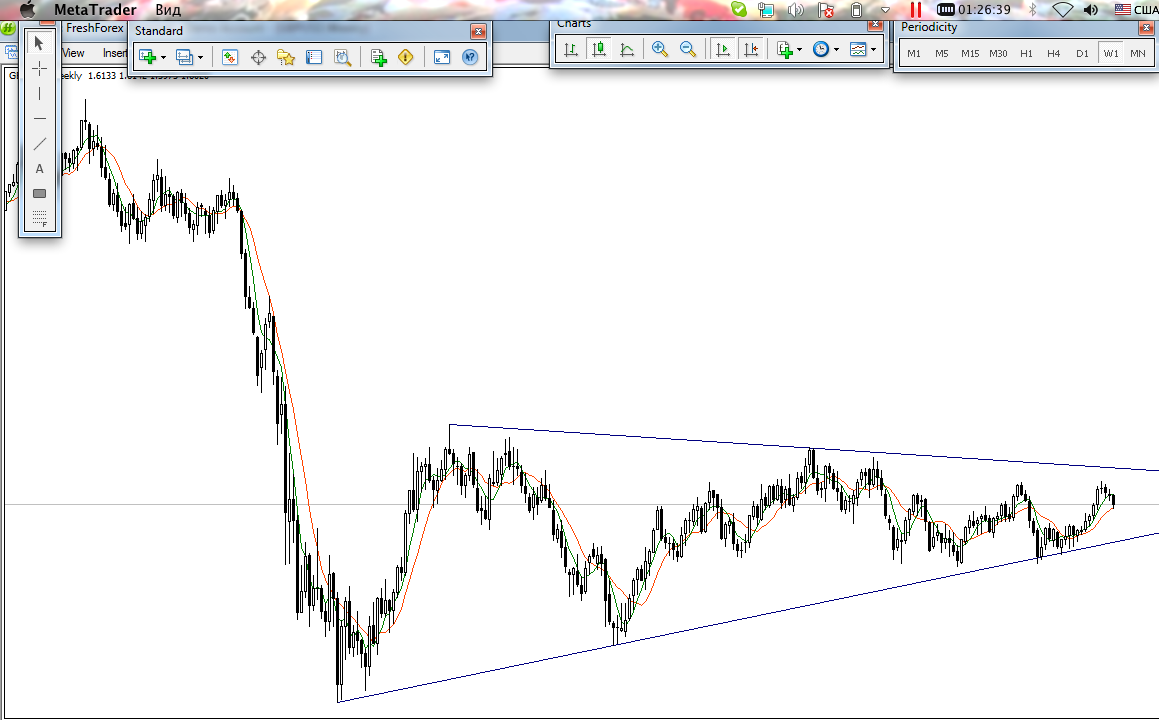Close the Charts toolbar
This screenshot has width=1159, height=720.
click(875, 24)
